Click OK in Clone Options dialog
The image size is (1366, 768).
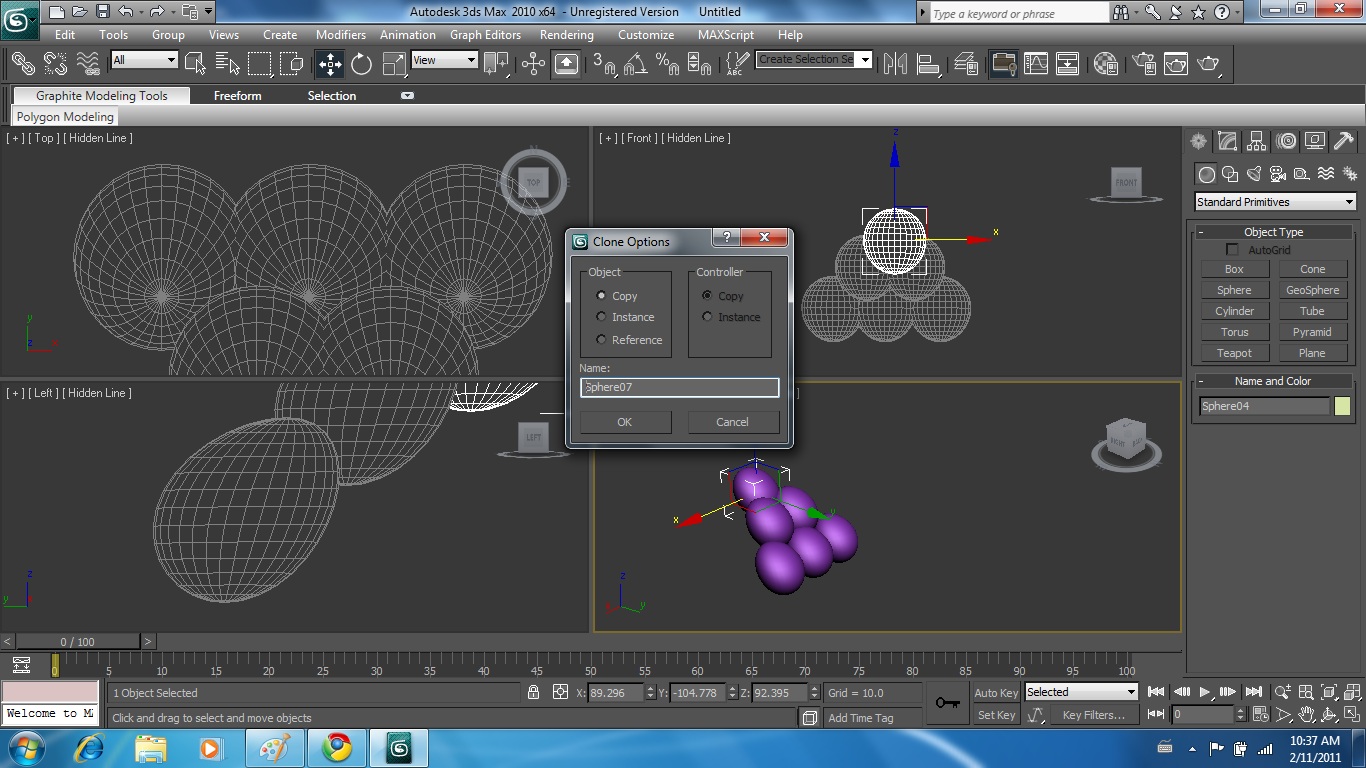coord(624,422)
